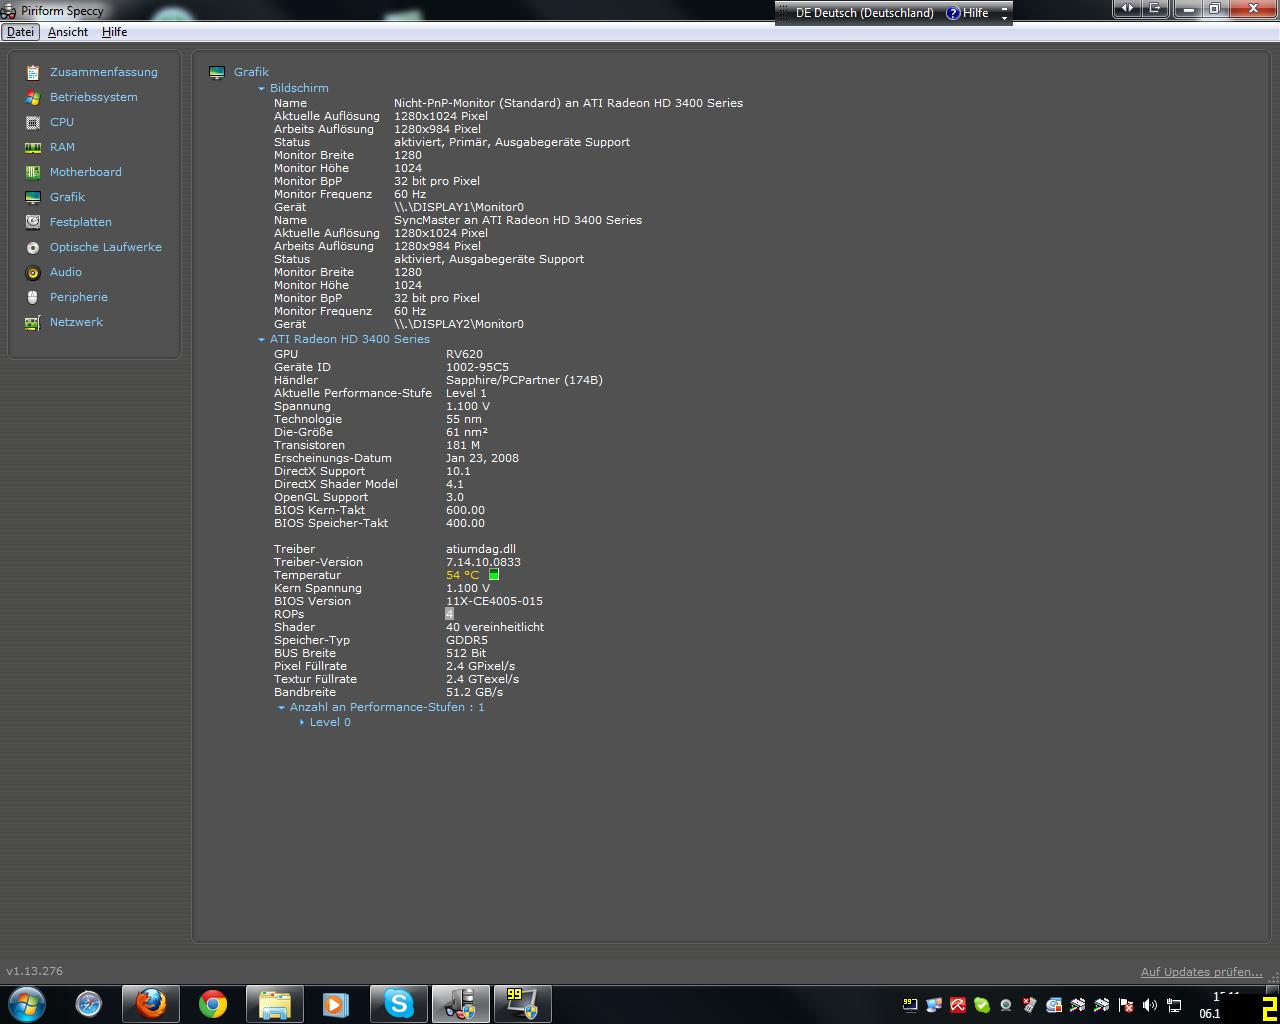Click the Gerät value \\.\DISPLAY2\Monitor0
1280x1024 pixels.
(x=459, y=324)
